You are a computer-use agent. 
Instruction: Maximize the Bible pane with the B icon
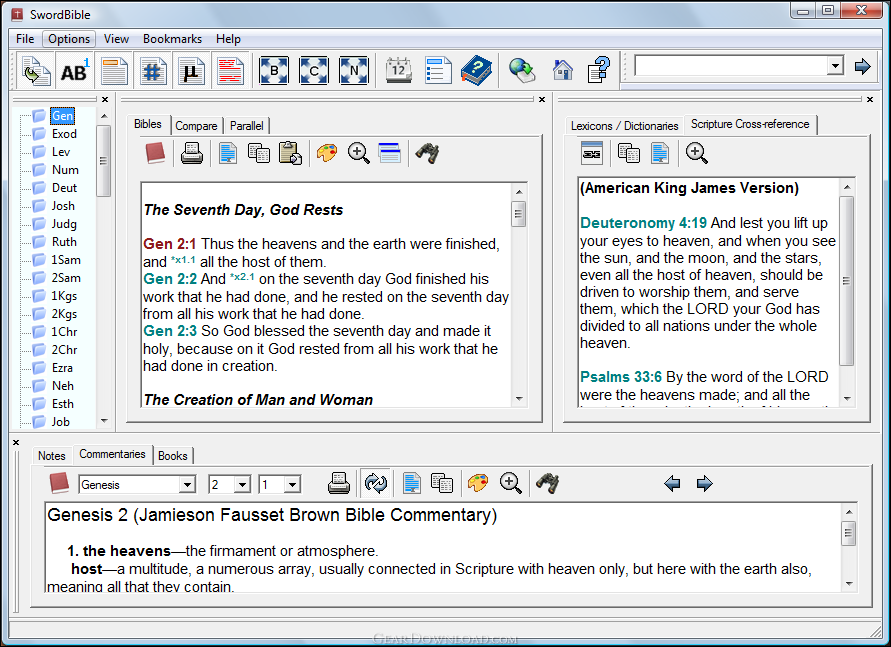(x=274, y=71)
